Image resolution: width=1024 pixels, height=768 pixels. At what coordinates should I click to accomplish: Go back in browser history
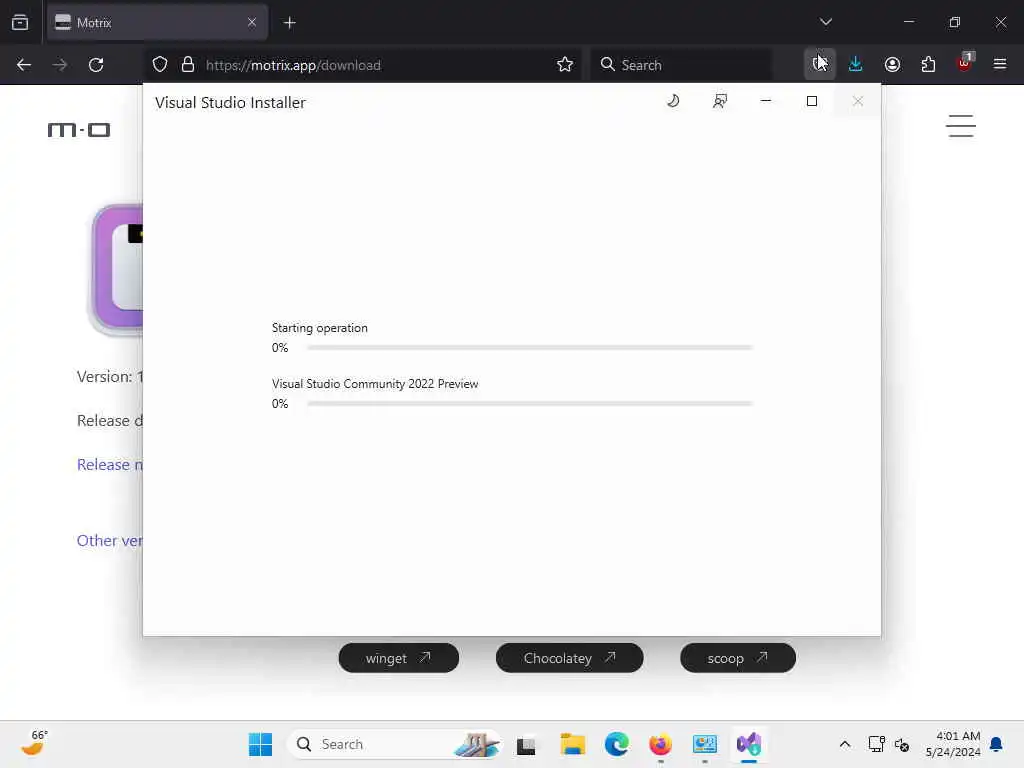24,65
